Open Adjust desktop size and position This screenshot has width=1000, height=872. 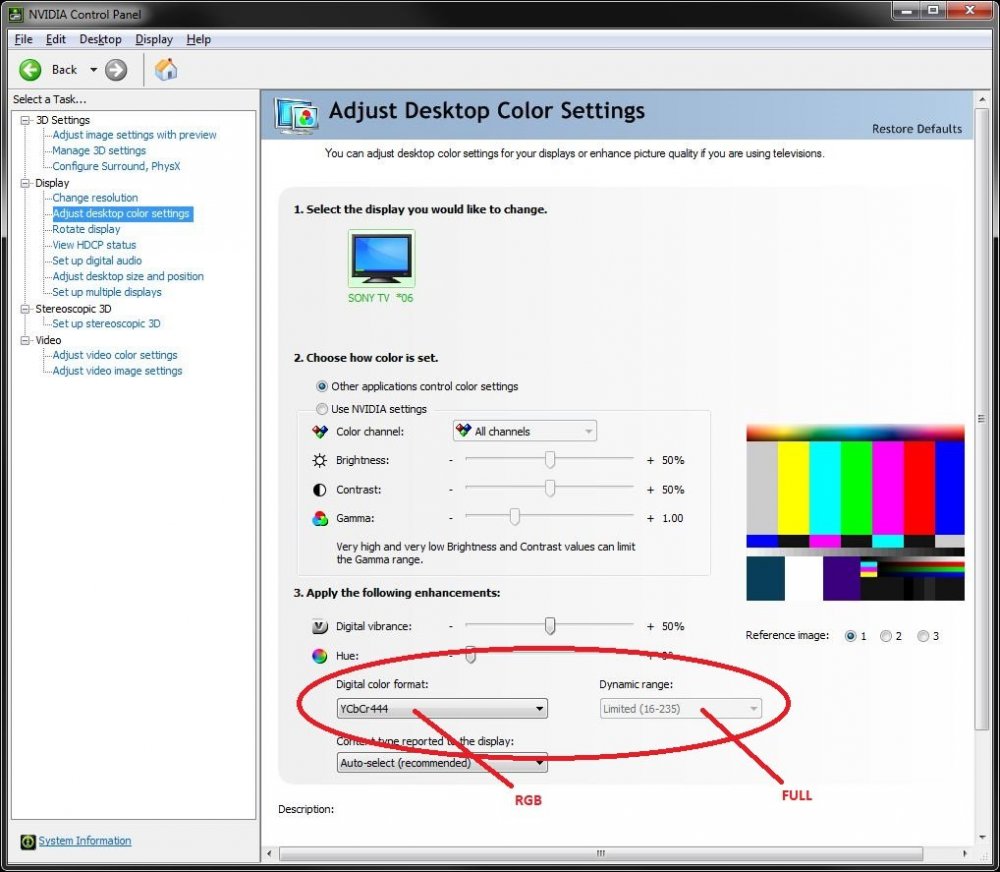pos(128,276)
